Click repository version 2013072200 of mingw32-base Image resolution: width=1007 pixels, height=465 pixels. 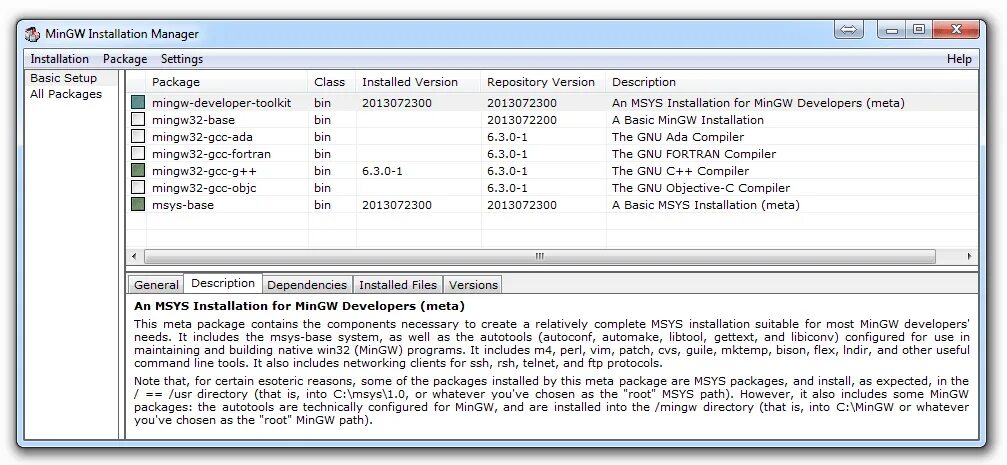click(521, 120)
